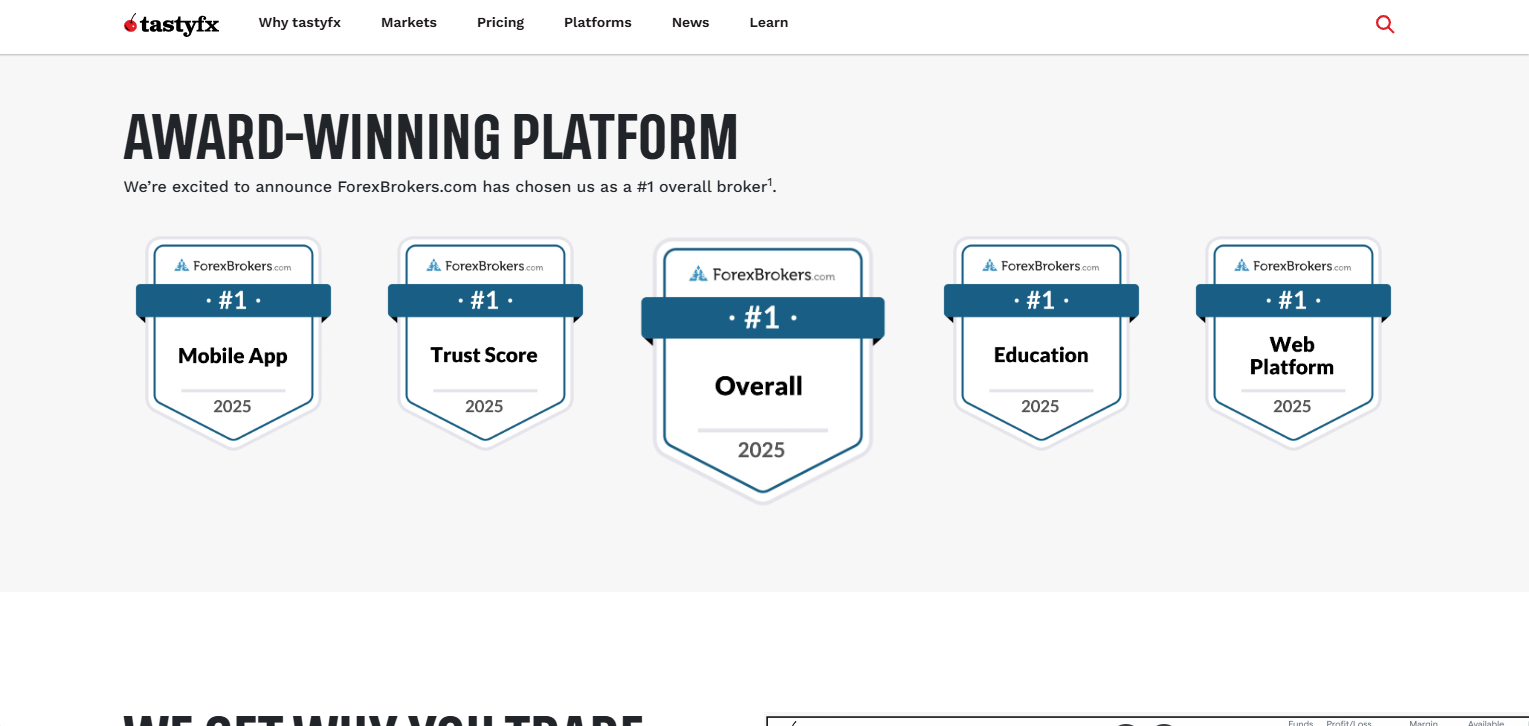Open the Why tastyfx menu
Image resolution: width=1529 pixels, height=726 pixels.
(299, 22)
